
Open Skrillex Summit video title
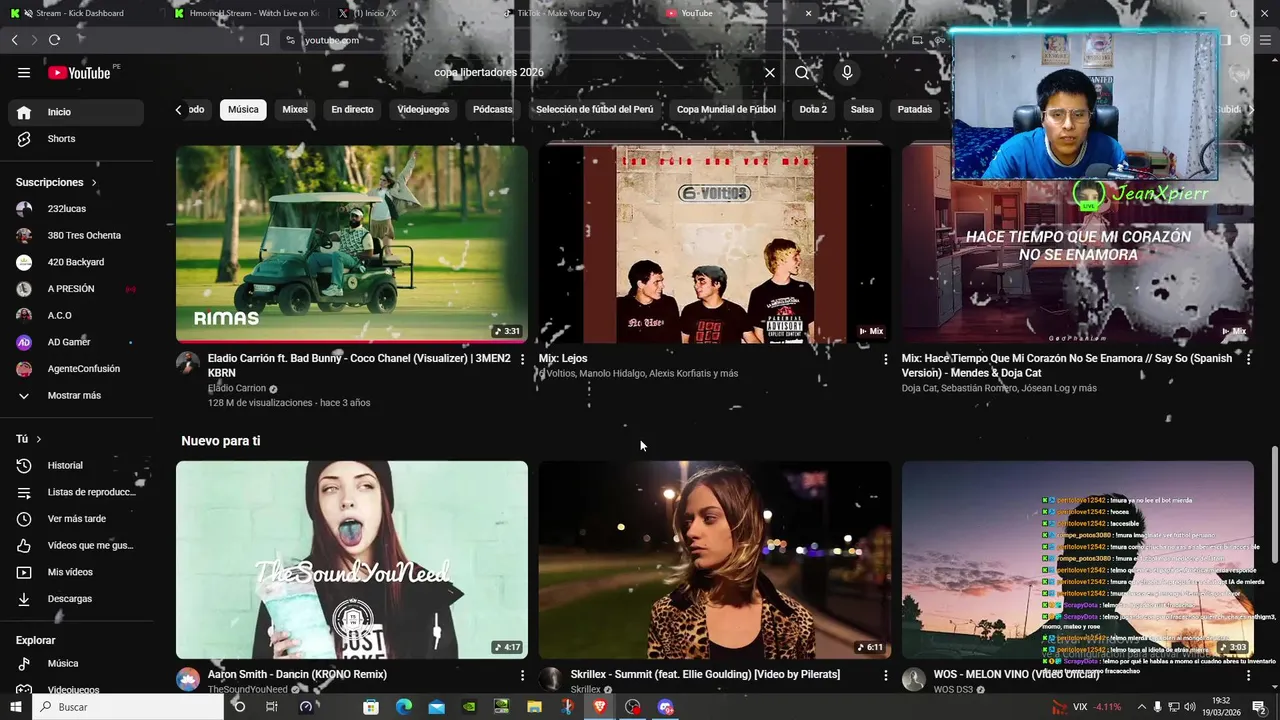[705, 674]
